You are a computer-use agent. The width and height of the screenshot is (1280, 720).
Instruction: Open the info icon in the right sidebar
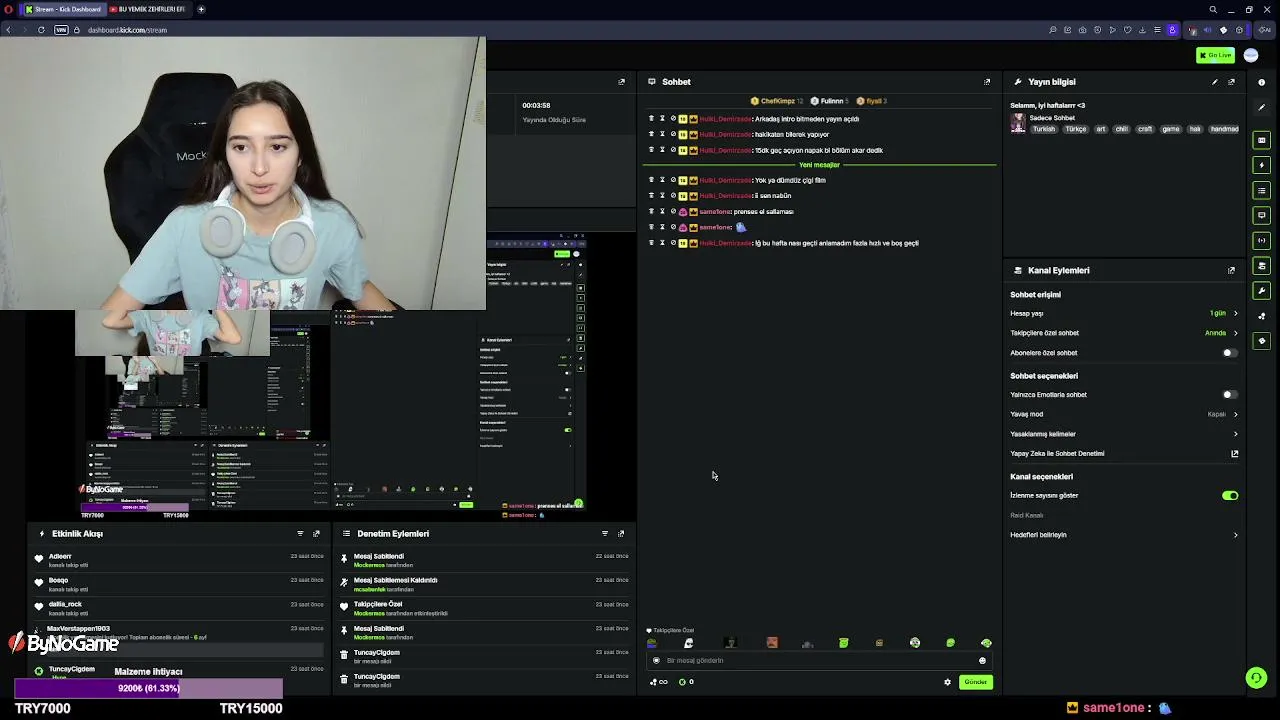(1261, 82)
